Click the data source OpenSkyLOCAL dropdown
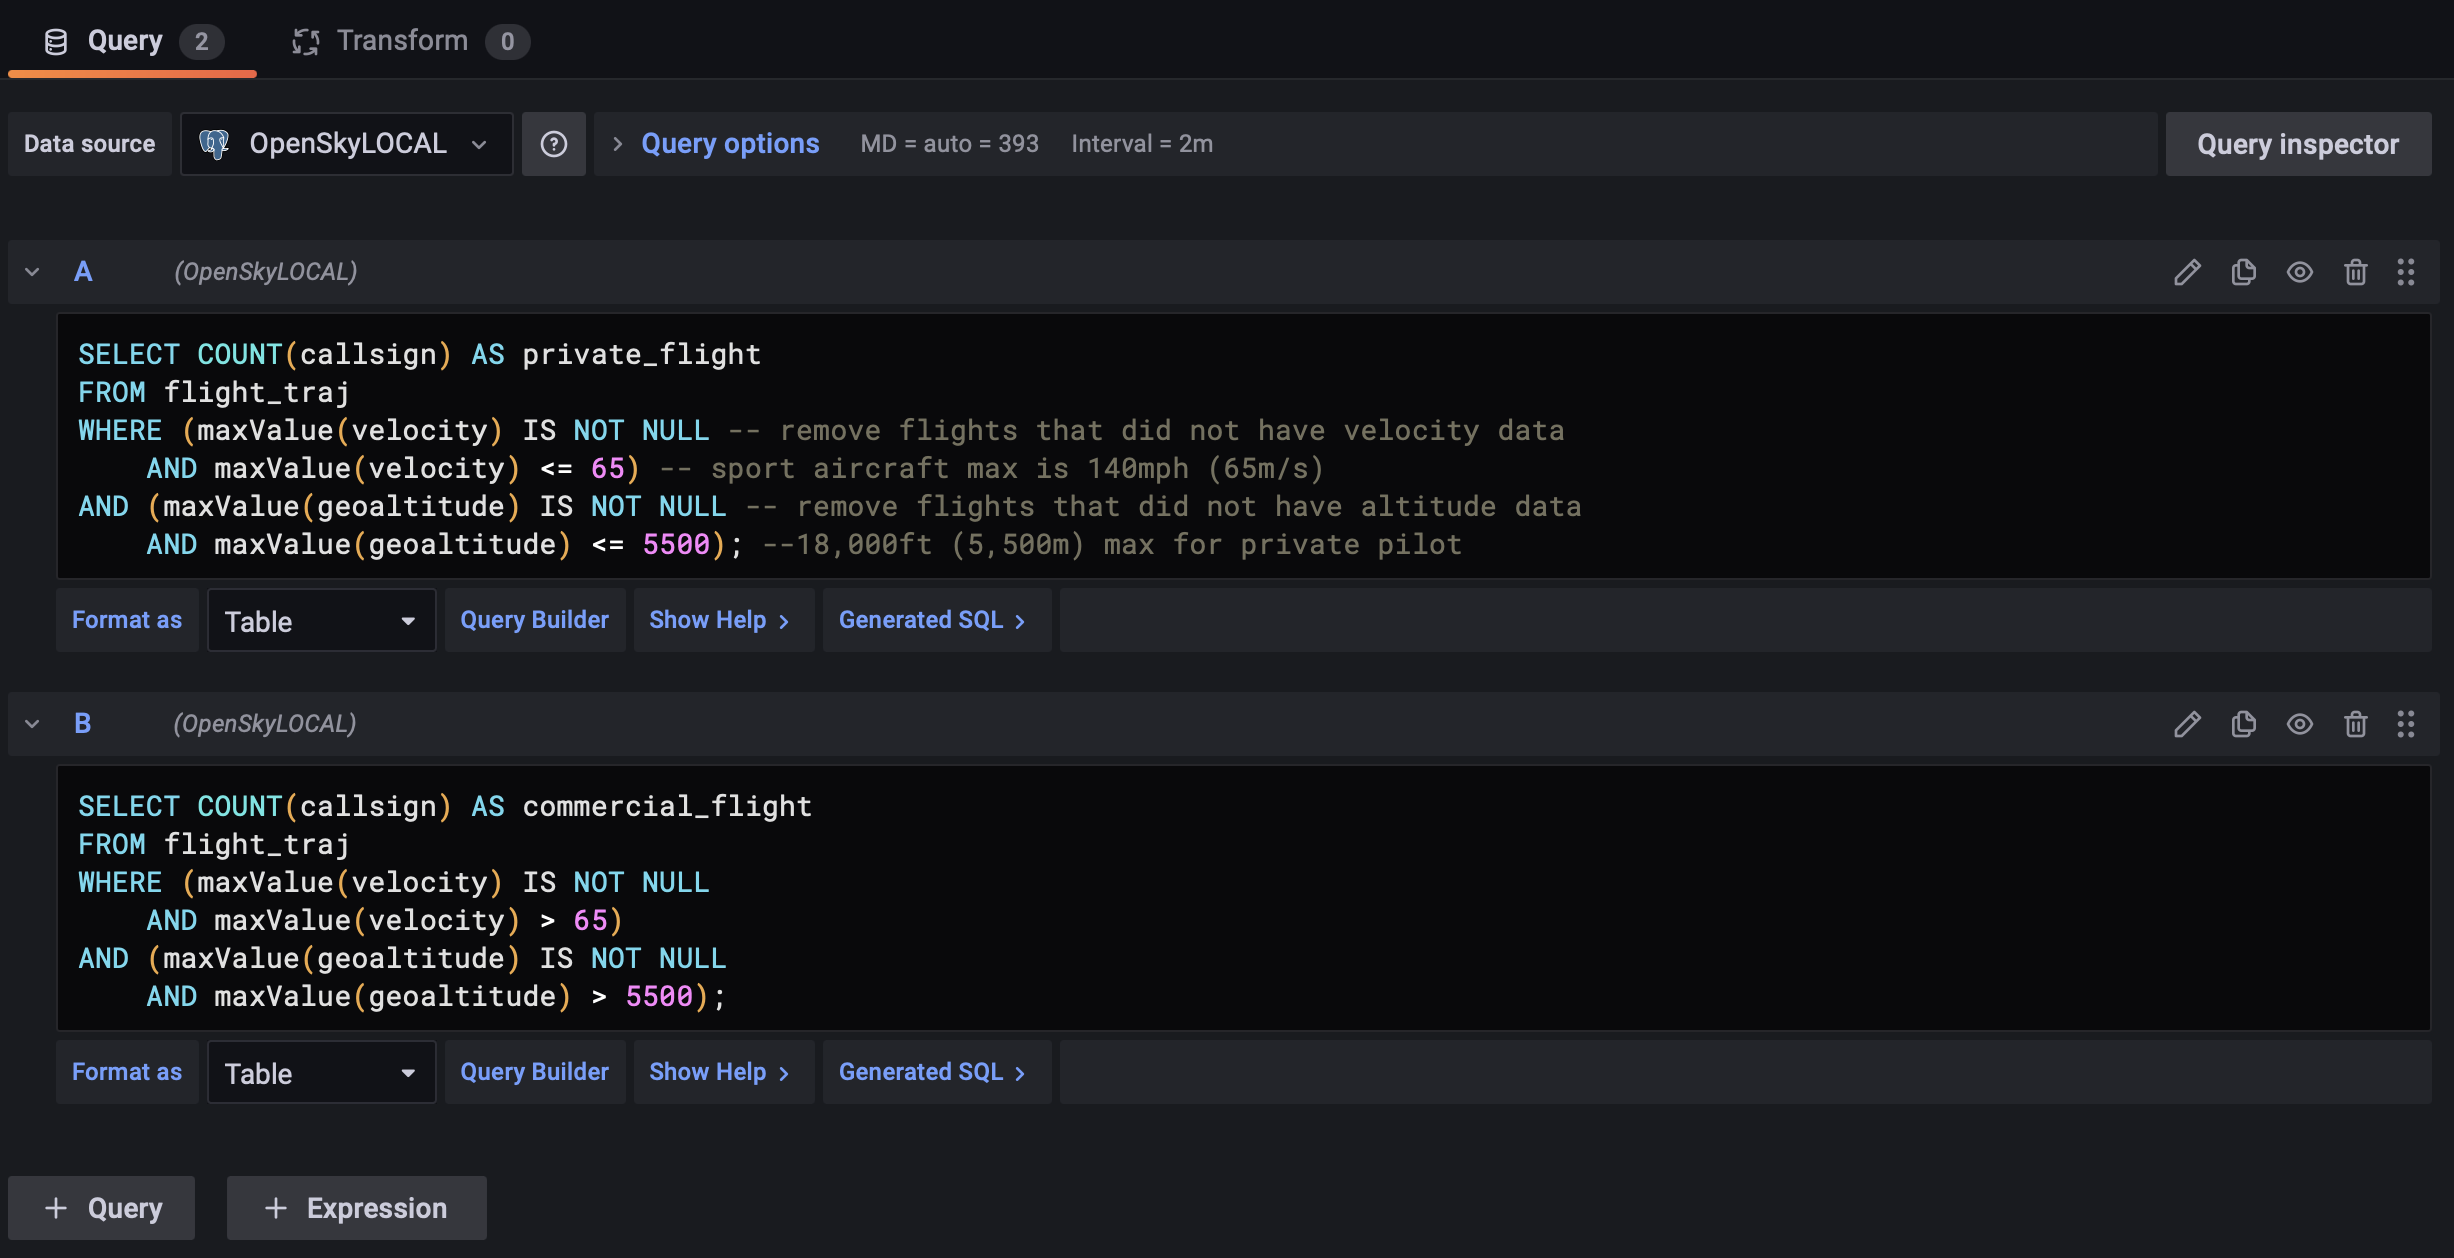The height and width of the screenshot is (1258, 2454). tap(345, 143)
